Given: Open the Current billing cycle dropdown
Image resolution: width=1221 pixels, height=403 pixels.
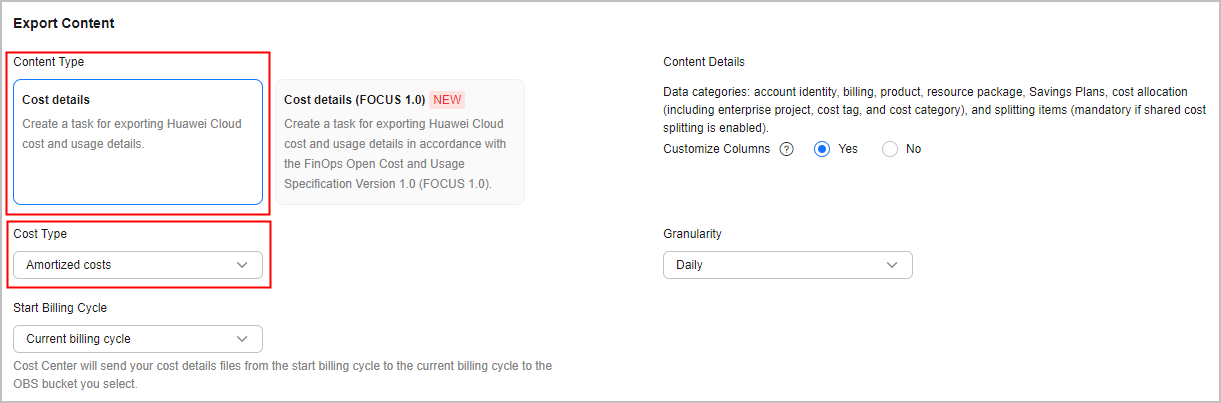Looking at the screenshot, I should 138,339.
